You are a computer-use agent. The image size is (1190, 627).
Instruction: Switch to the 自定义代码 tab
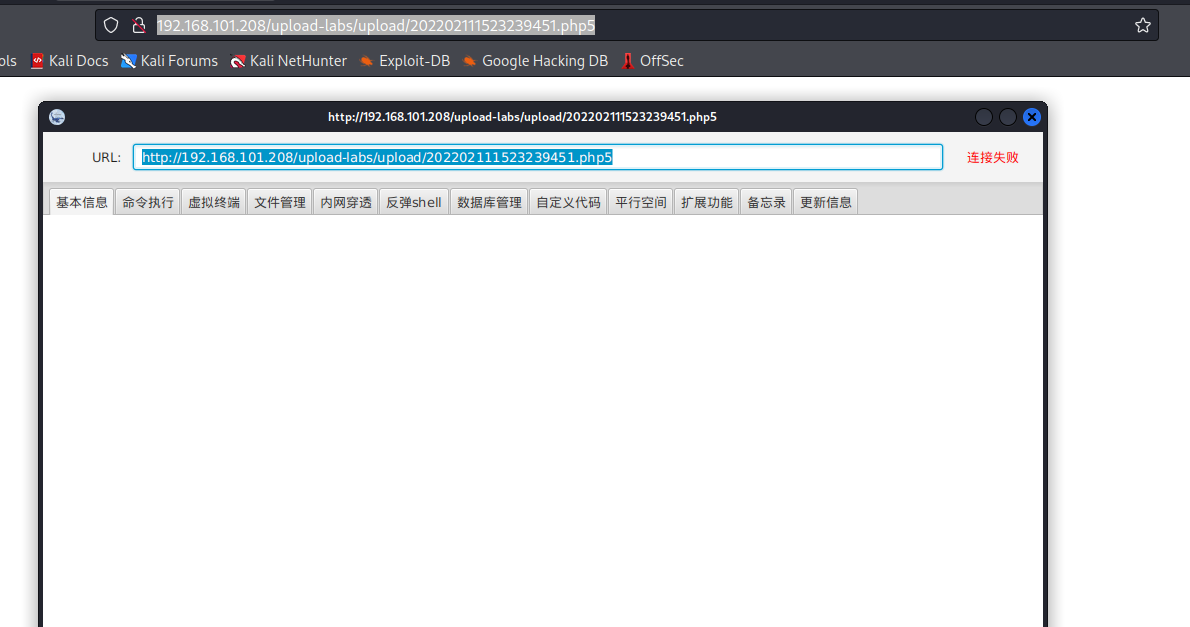point(568,202)
